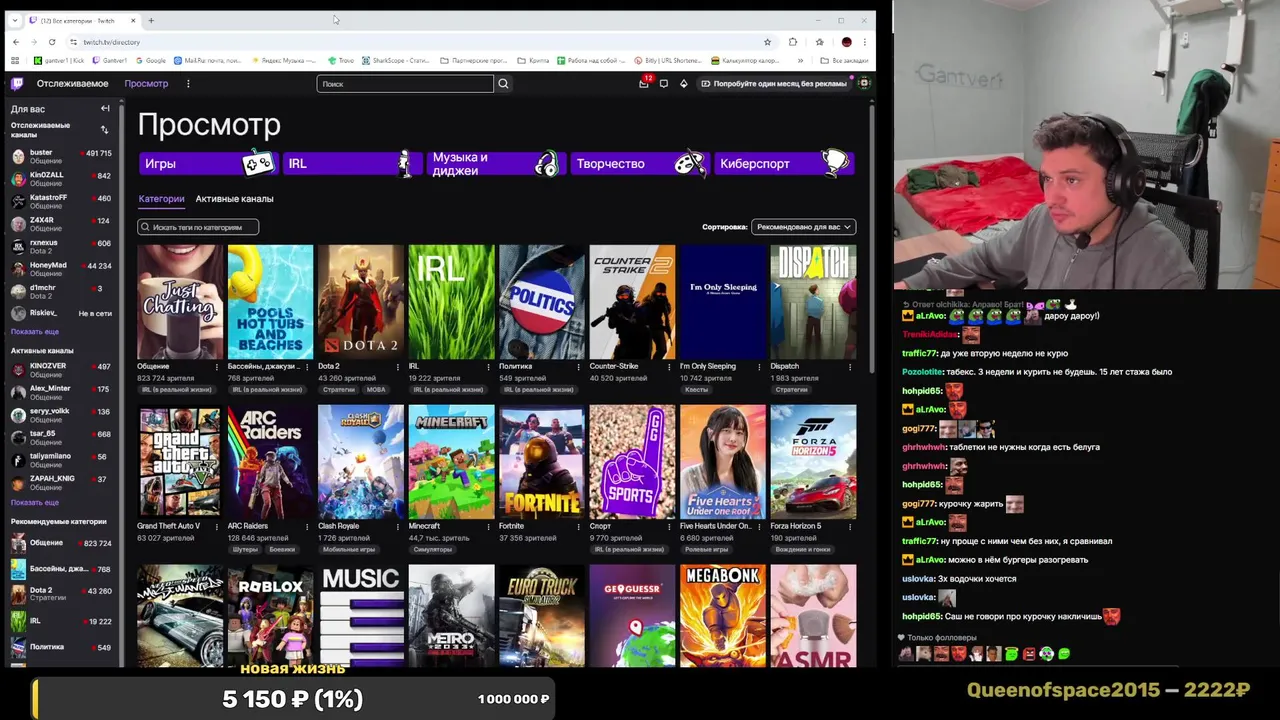
Task: Open the ARC Raiders category cover
Action: click(270, 462)
